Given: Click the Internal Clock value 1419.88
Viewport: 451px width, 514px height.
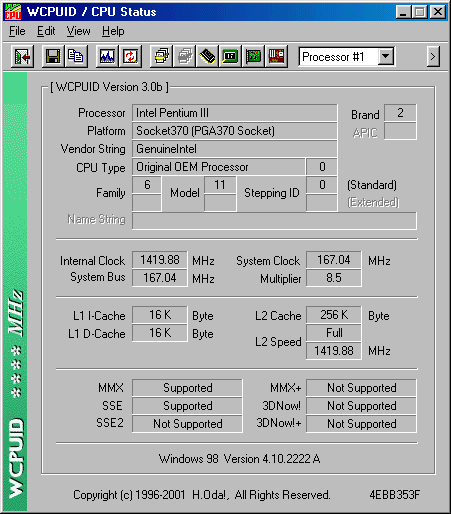Looking at the screenshot, I should (x=160, y=260).
